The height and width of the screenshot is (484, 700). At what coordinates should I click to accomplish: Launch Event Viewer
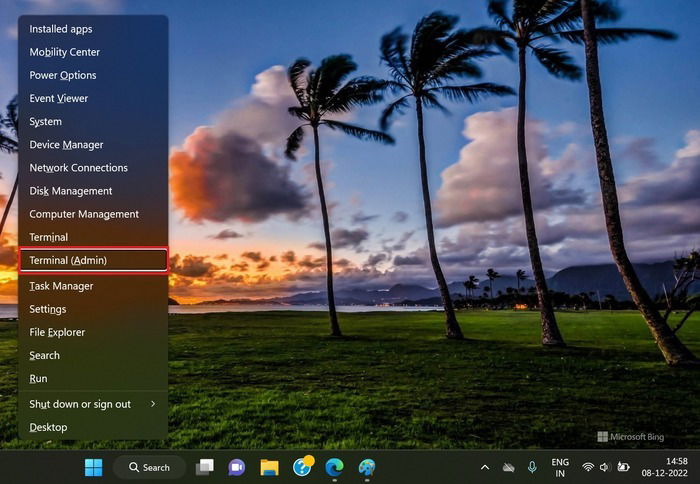pyautogui.click(x=93, y=98)
